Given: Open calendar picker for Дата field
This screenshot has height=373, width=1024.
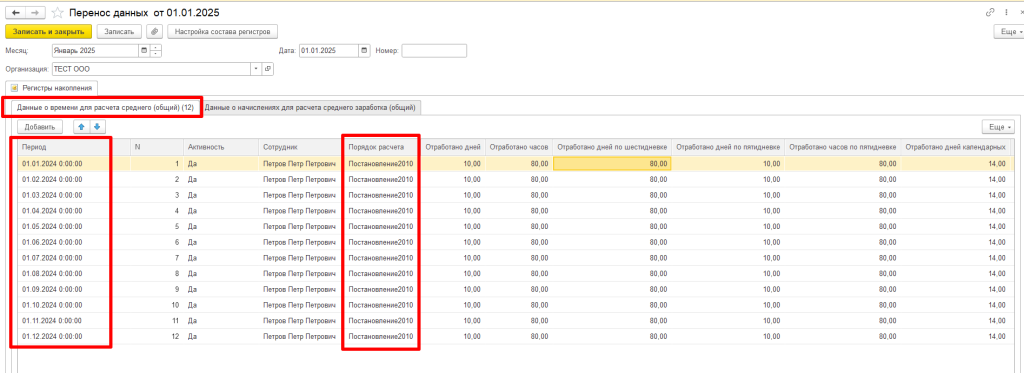Looking at the screenshot, I should click(364, 51).
